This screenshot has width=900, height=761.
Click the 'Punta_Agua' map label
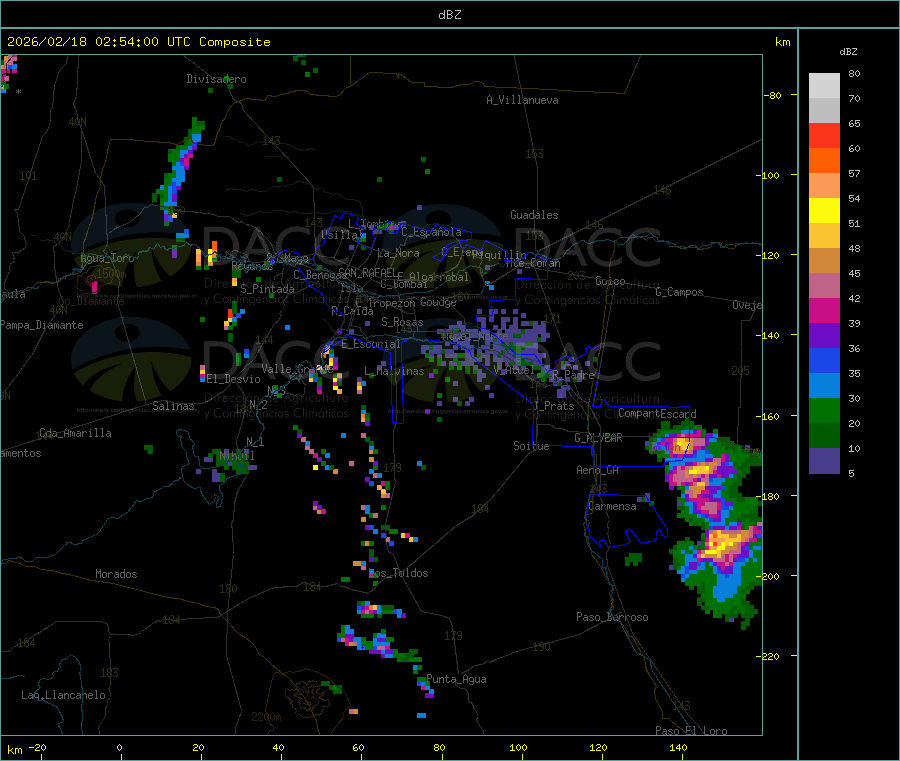(456, 679)
